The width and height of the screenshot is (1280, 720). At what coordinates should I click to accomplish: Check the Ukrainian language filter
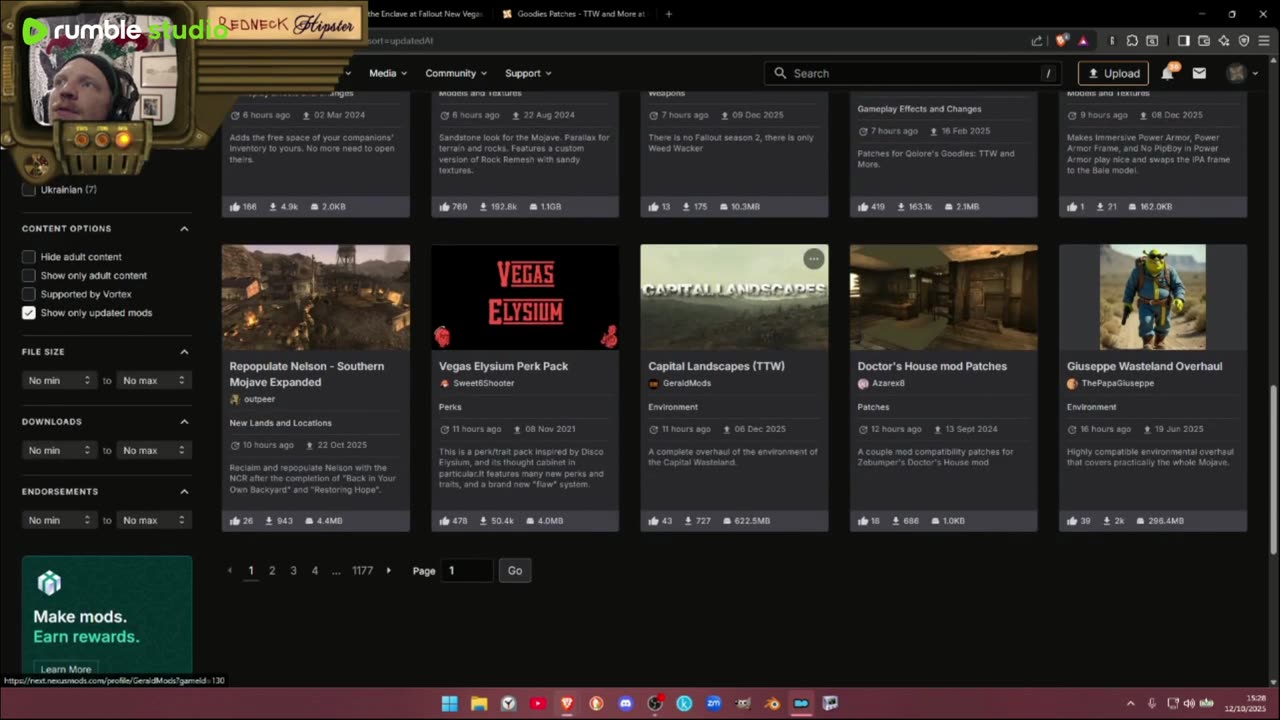click(29, 189)
